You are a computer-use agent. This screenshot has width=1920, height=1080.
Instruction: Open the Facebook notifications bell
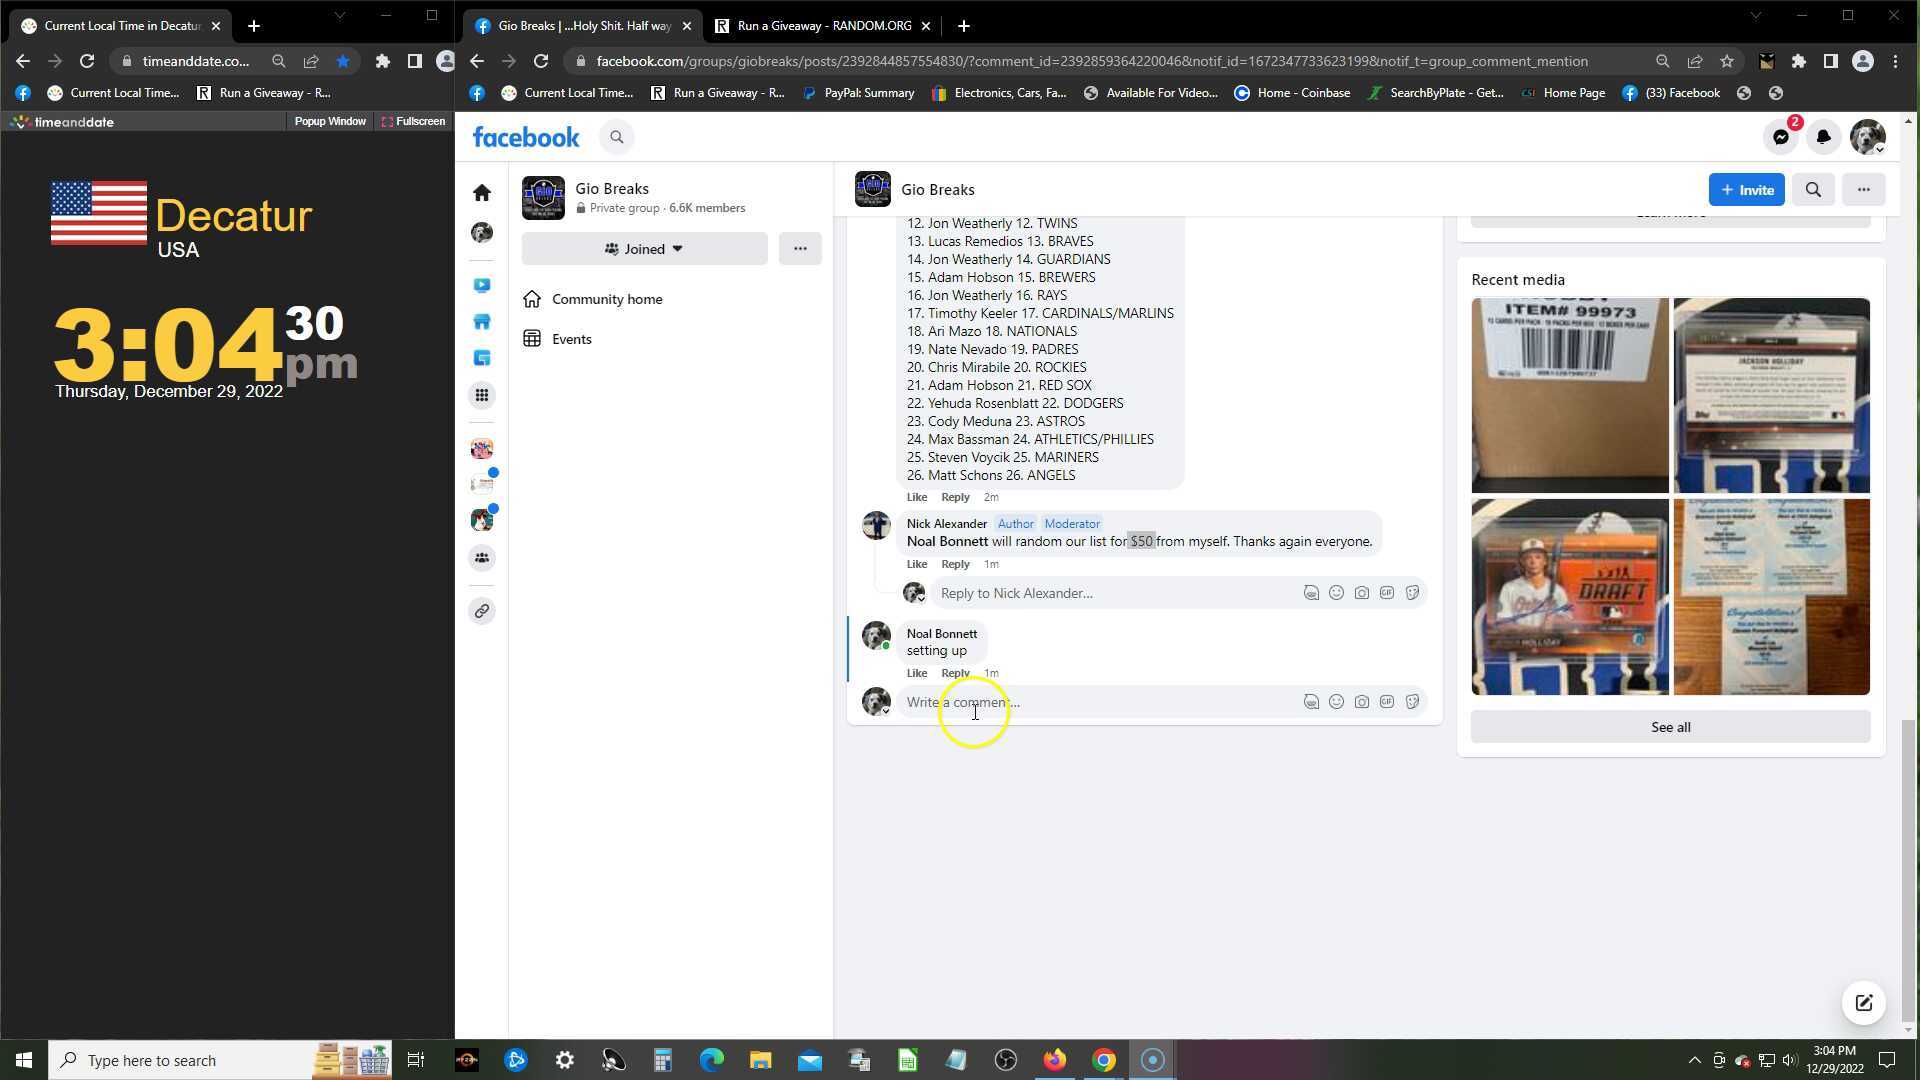tap(1823, 138)
